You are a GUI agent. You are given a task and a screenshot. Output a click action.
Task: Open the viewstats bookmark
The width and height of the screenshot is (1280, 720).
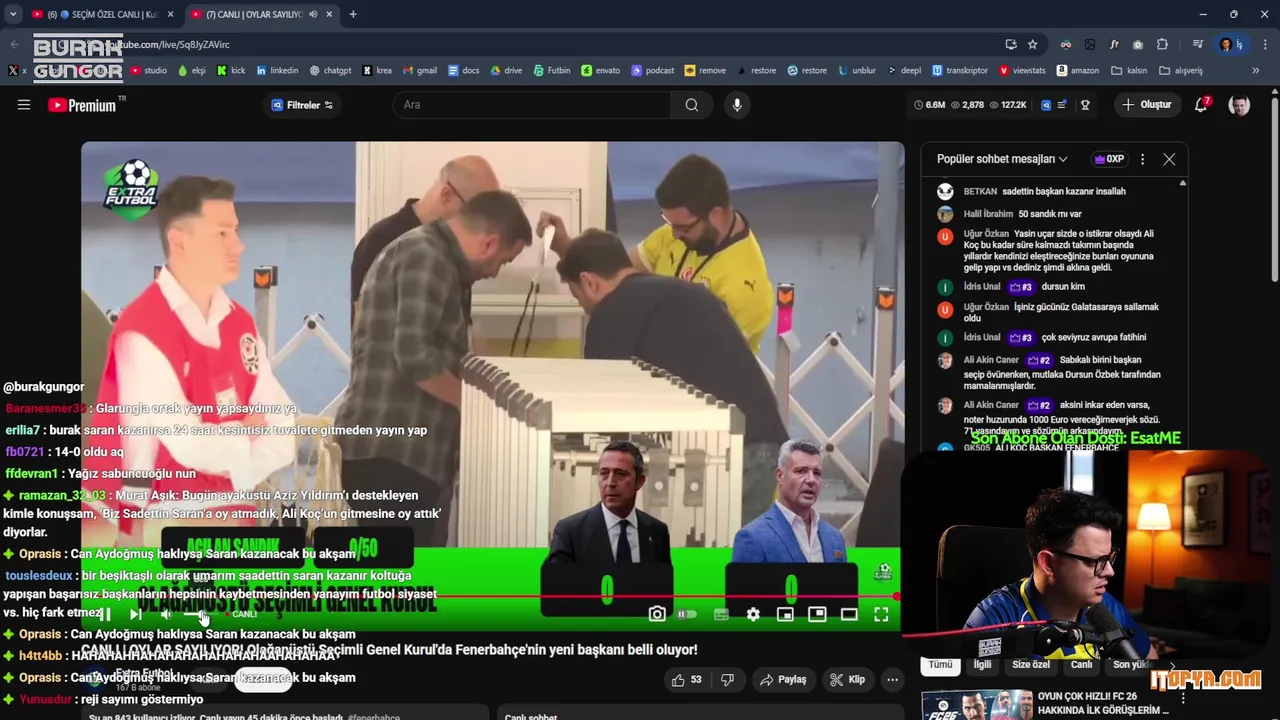coord(1020,70)
